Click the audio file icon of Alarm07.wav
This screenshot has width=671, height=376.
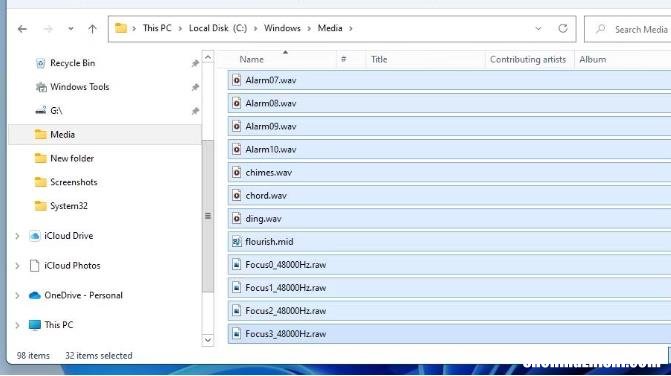(x=236, y=80)
